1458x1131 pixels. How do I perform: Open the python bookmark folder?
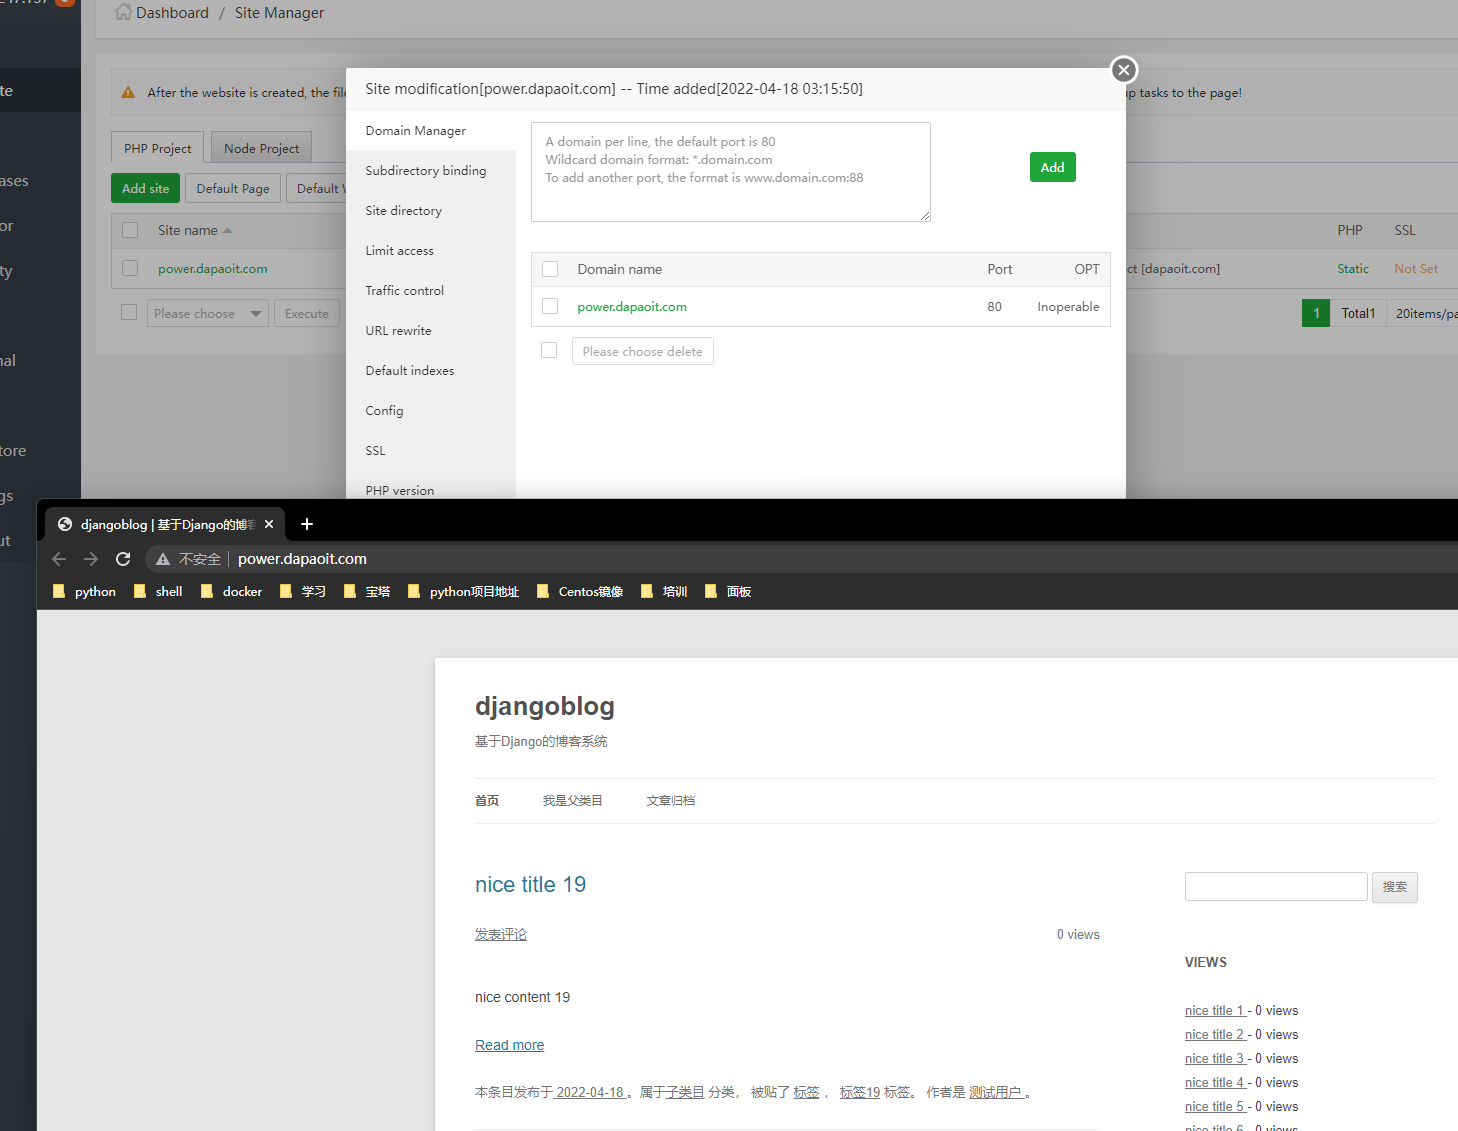tap(84, 592)
